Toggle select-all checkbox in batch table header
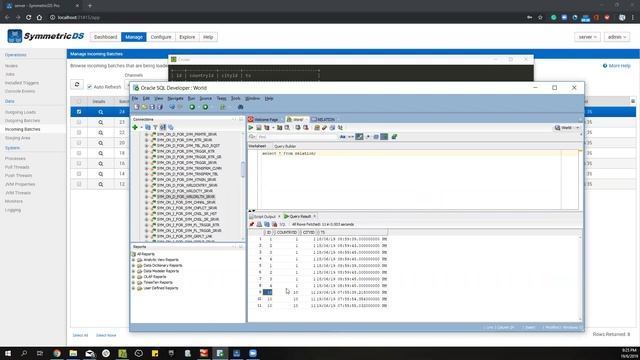 click(79, 101)
